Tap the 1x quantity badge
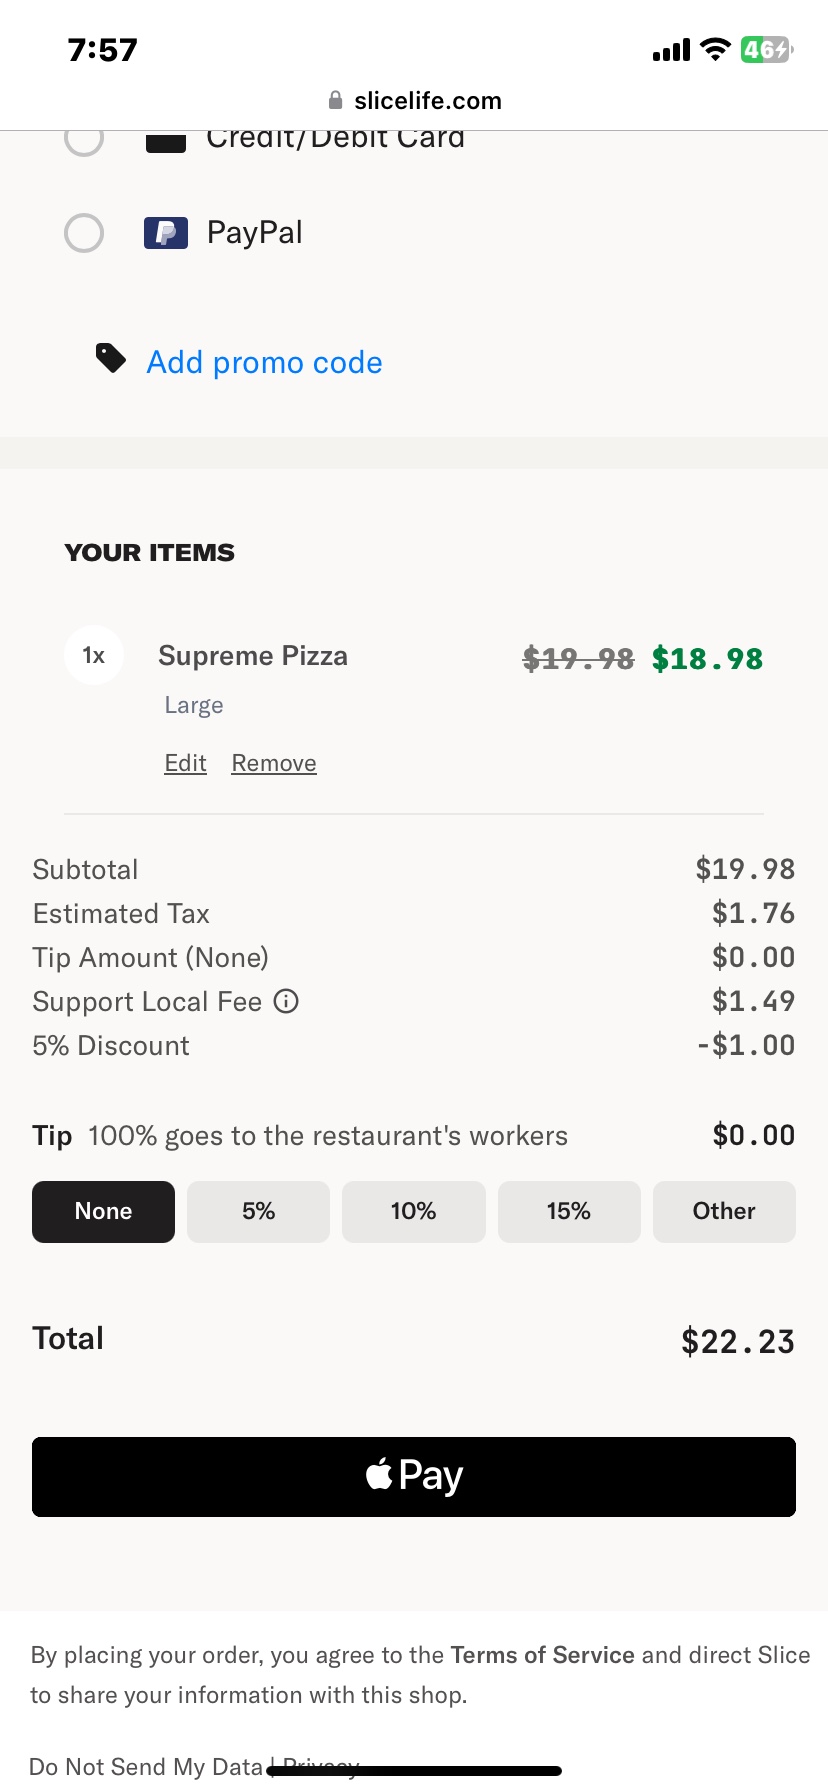Viewport: 828px width, 1792px height. click(94, 655)
